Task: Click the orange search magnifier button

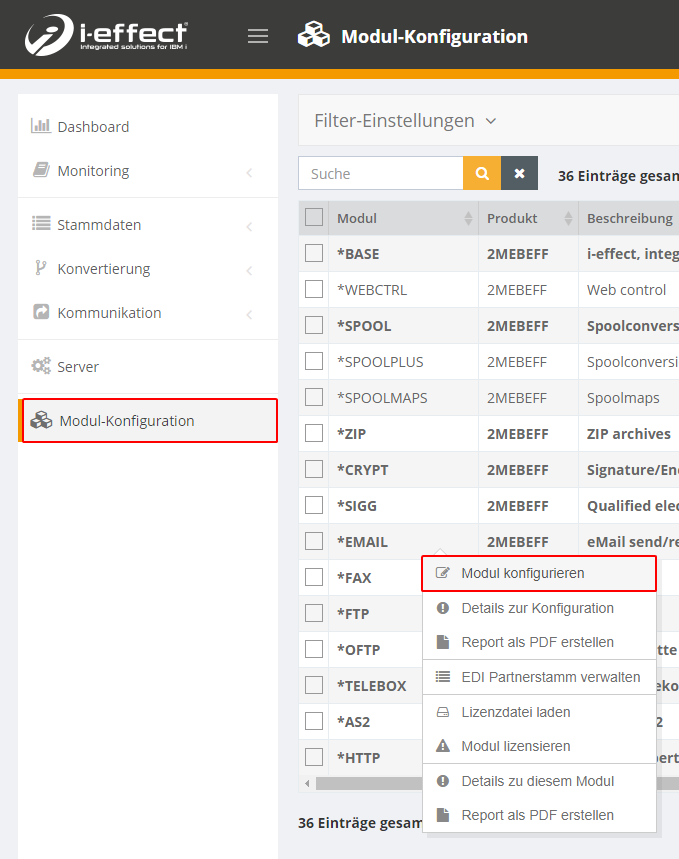Action: click(x=482, y=173)
